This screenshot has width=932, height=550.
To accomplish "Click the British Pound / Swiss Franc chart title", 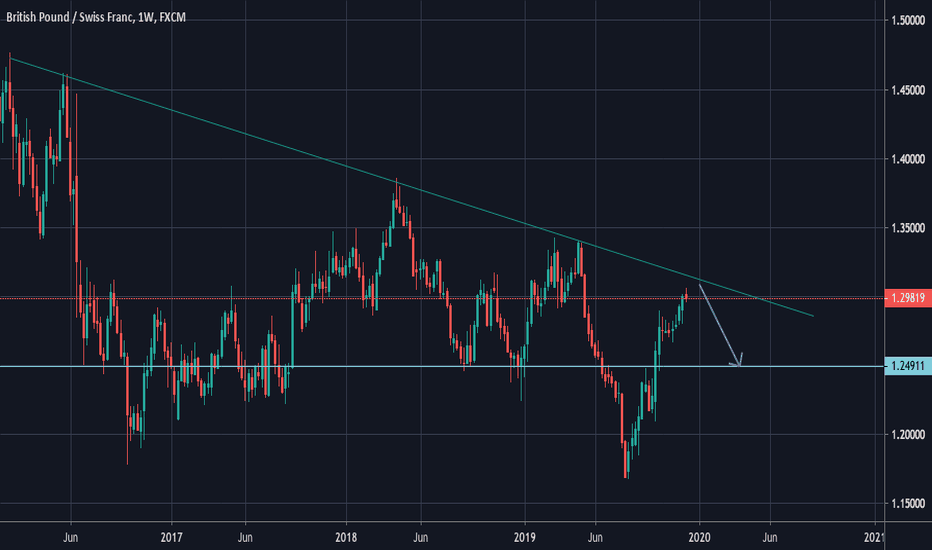I will pos(96,17).
